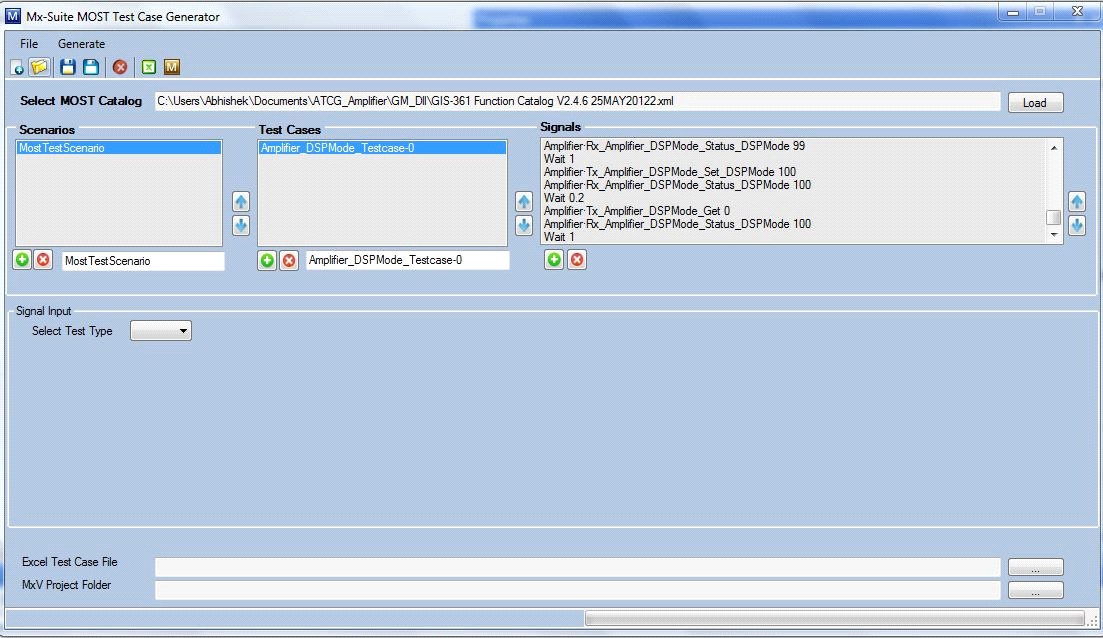
Task: Click the new document icon in the toolbar
Action: (17, 68)
